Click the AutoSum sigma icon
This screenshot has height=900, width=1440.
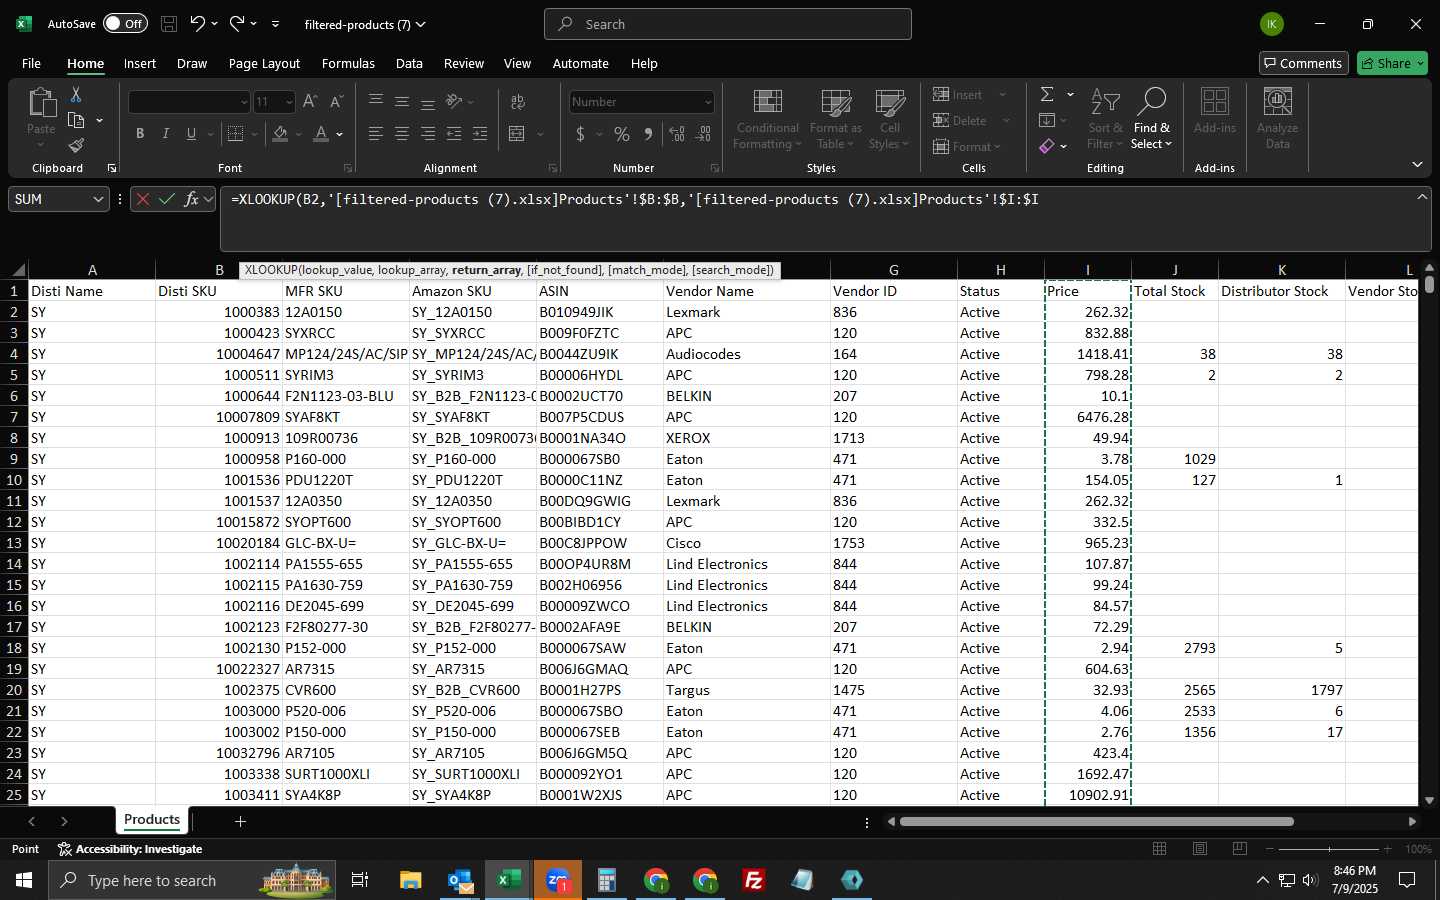click(x=1047, y=94)
